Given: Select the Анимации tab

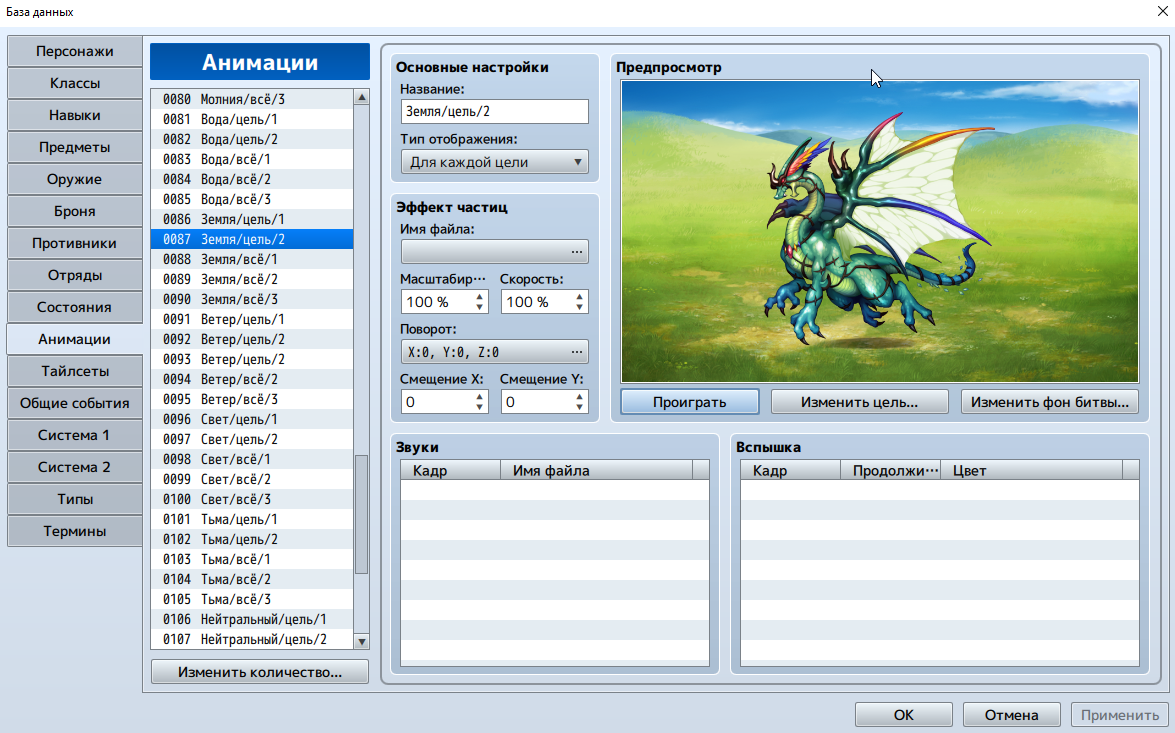Looking at the screenshot, I should pyautogui.click(x=75, y=339).
